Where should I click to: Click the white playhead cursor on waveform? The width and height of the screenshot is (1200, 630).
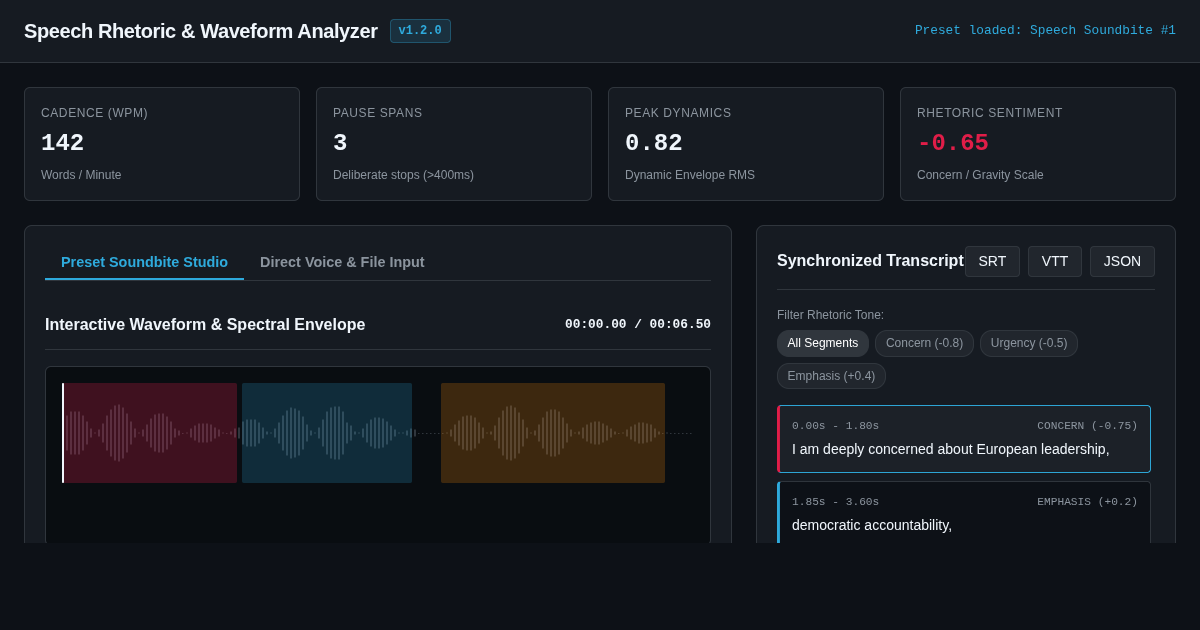tap(63, 433)
